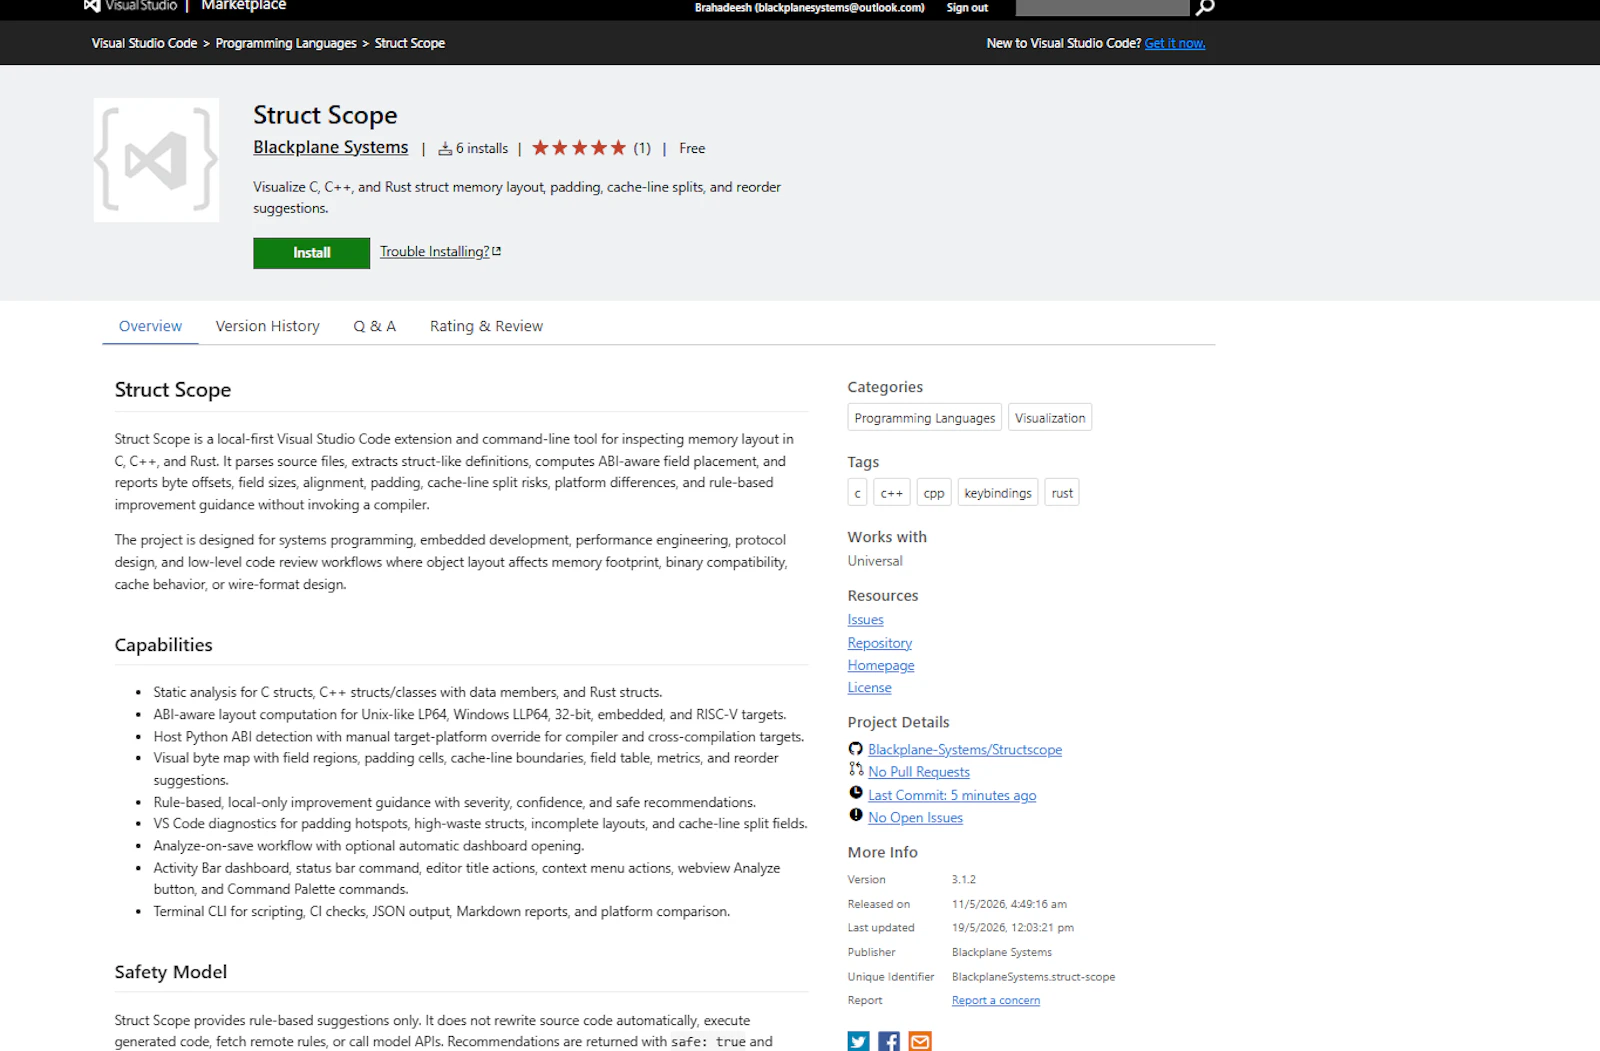Click the Free price label
This screenshot has width=1600, height=1051.
[692, 148]
